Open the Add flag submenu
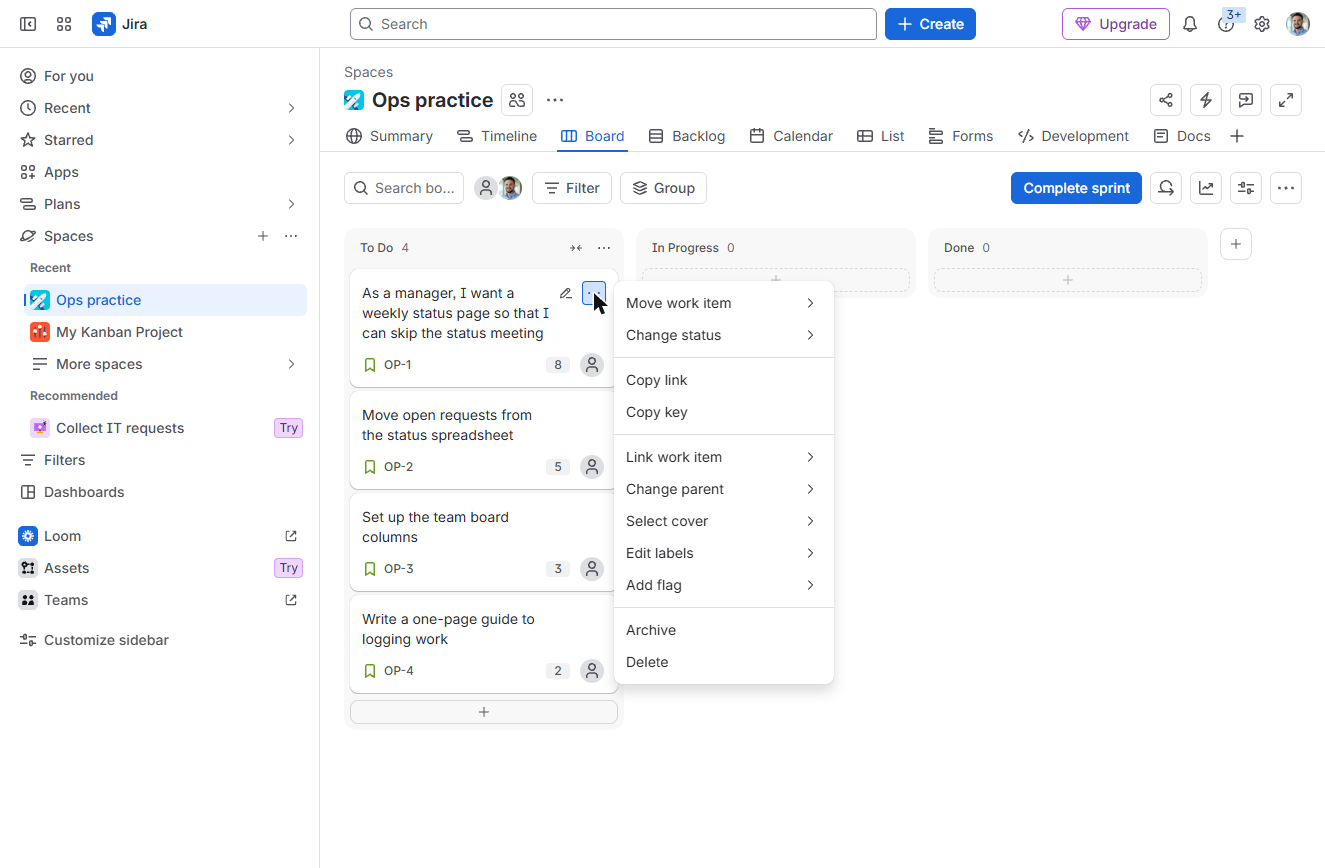 (724, 585)
